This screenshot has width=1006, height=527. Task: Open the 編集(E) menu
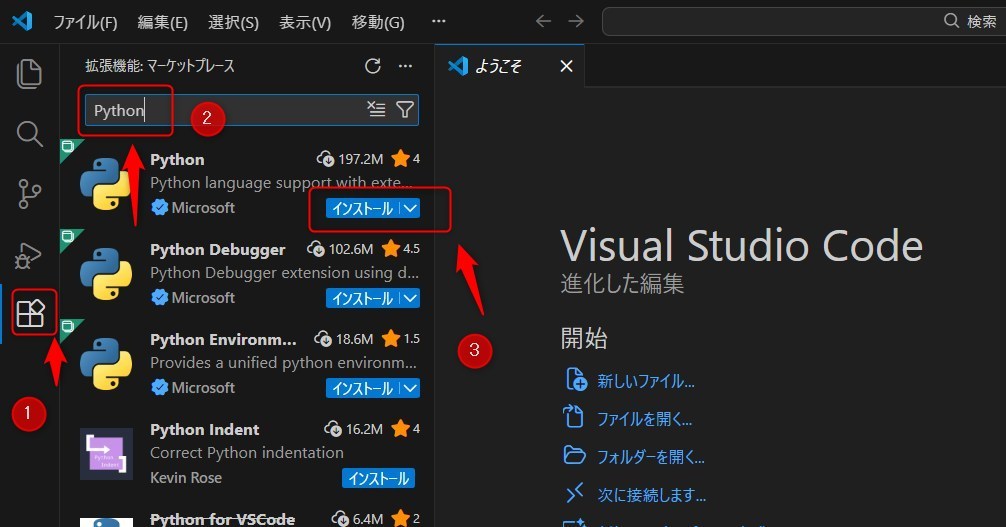[162, 22]
